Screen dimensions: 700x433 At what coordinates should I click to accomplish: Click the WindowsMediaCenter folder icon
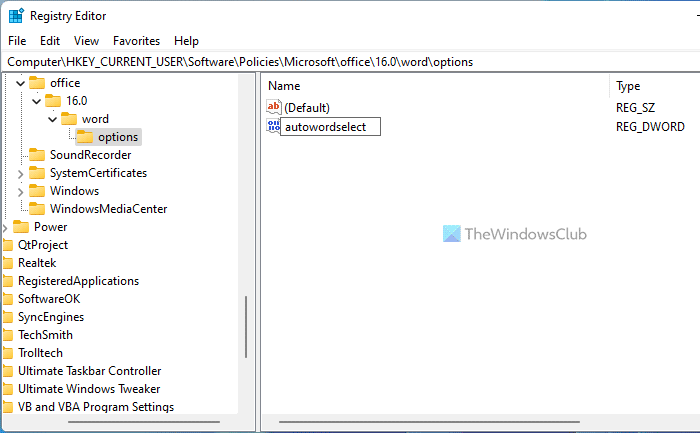tap(37, 208)
